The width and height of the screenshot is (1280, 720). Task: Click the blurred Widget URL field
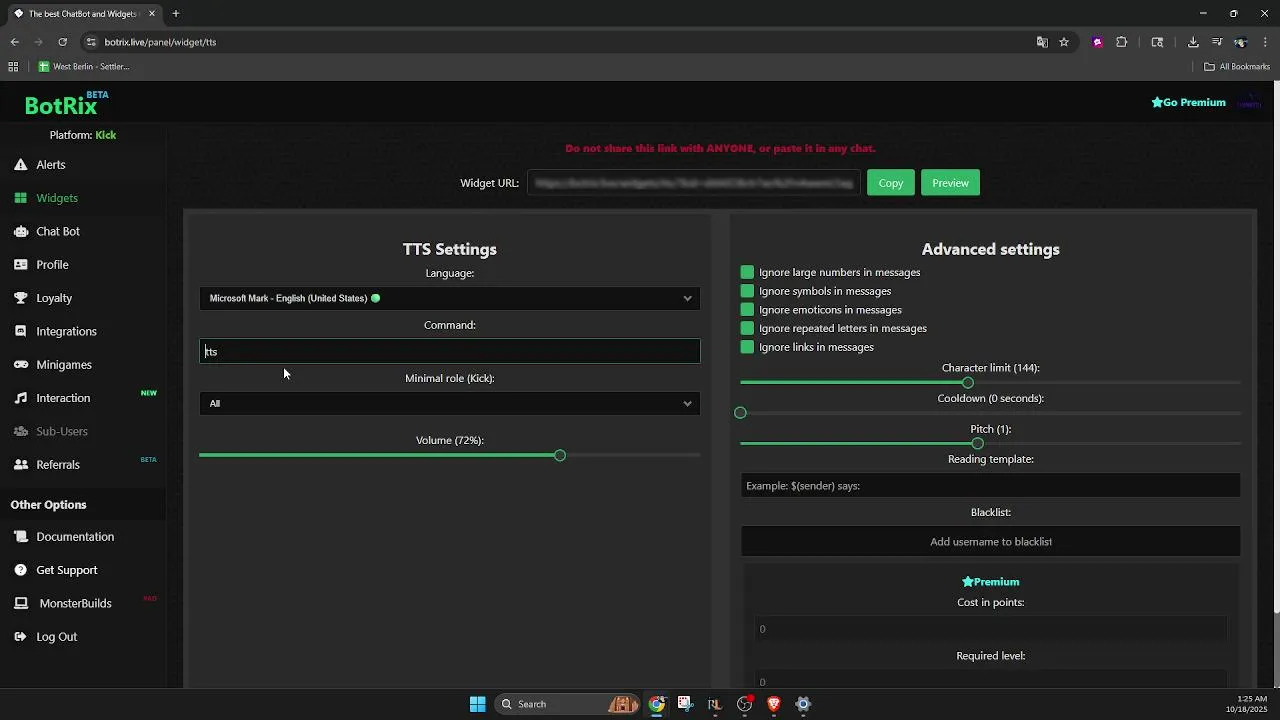(694, 183)
